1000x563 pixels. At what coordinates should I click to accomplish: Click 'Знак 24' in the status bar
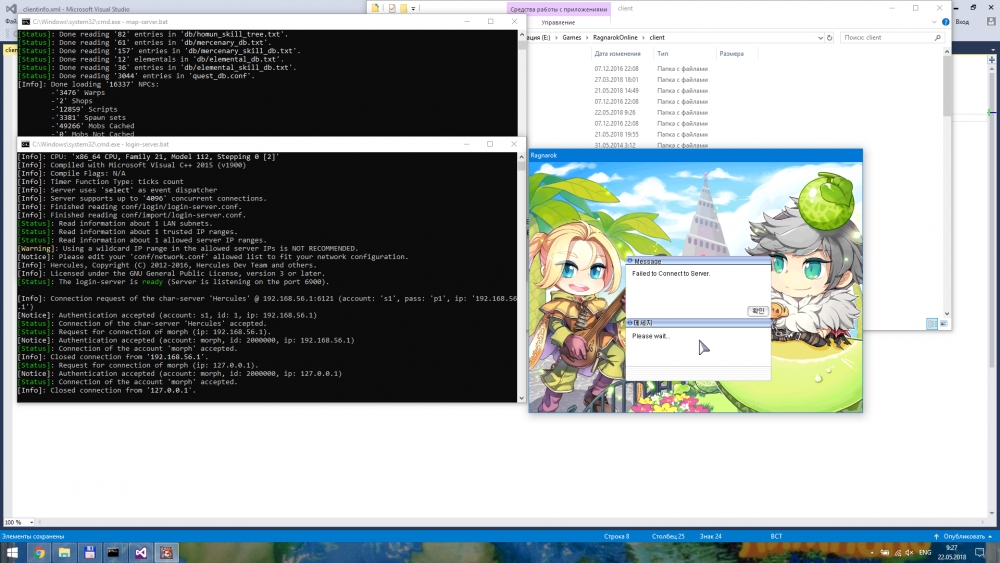(710, 536)
